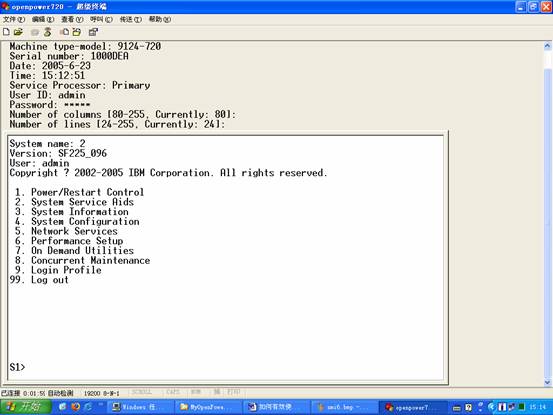Click the "3. System Information" line
The image size is (553, 415).
pos(72,212)
